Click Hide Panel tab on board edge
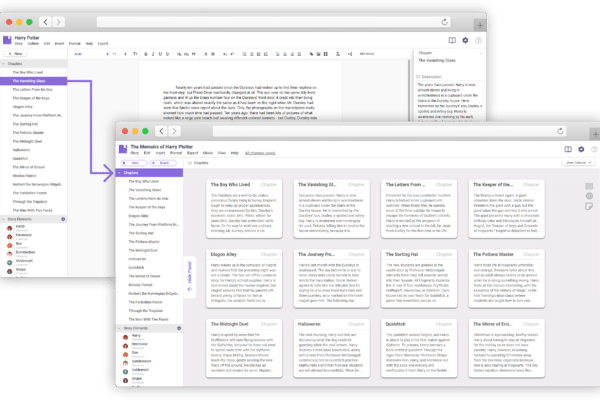Viewport: 600px width, 400px height. 189,276
